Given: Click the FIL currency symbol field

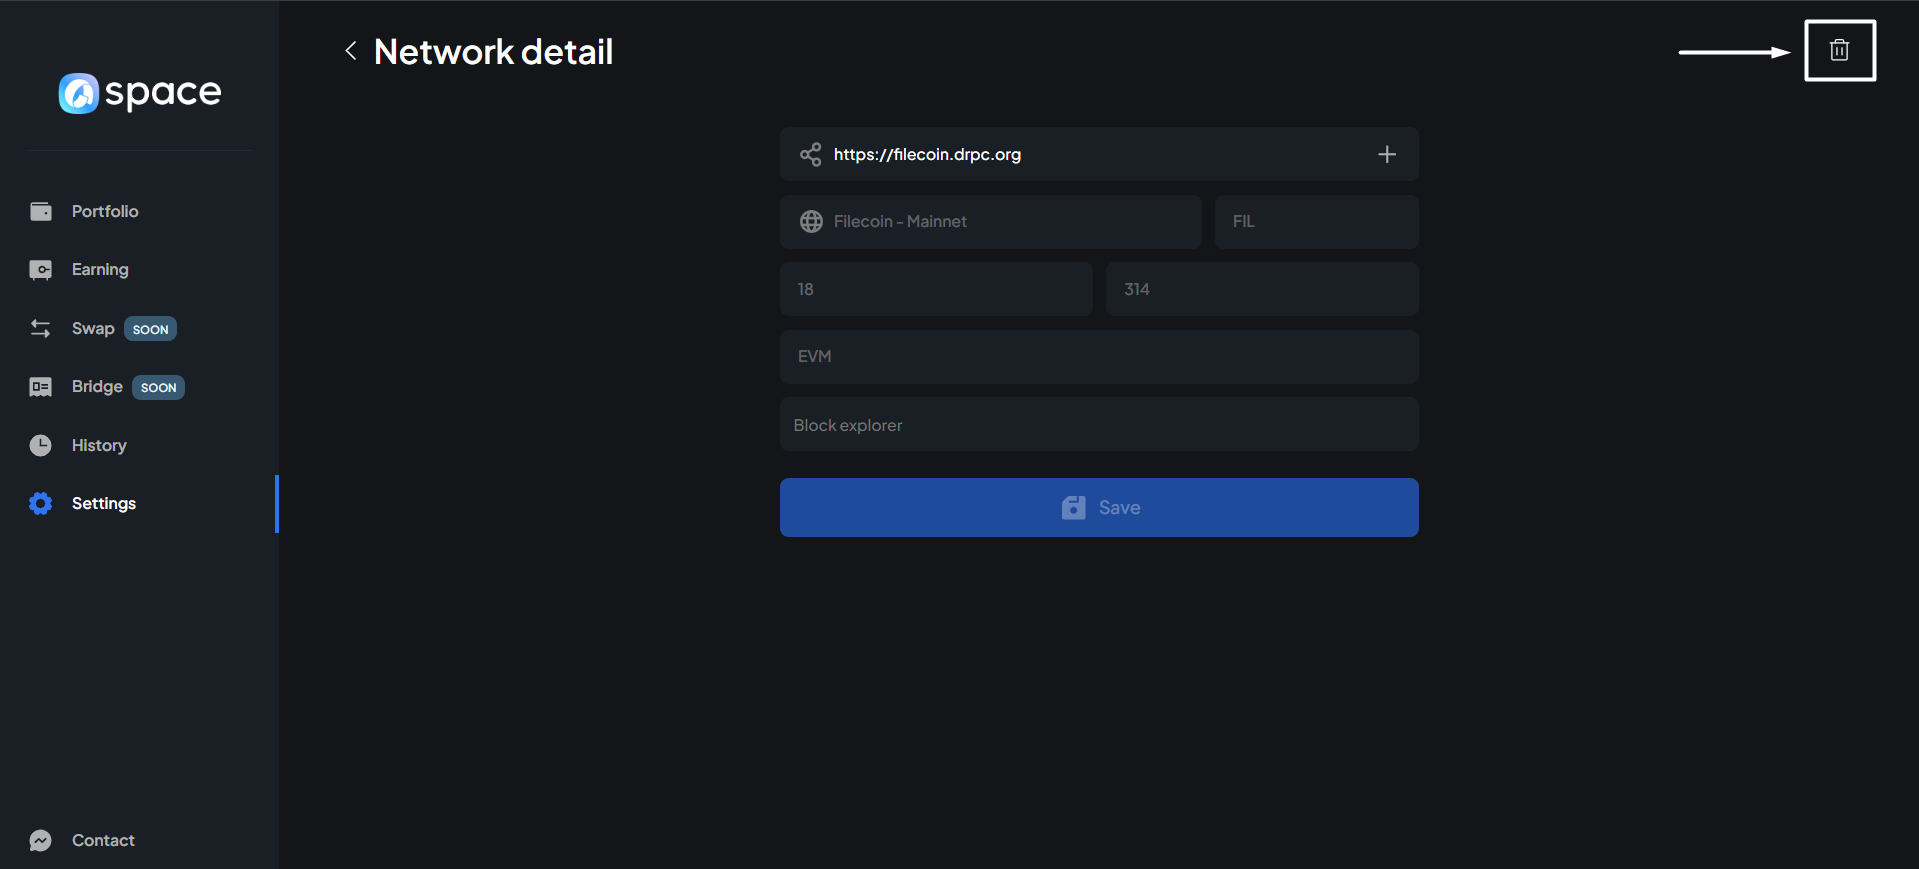Looking at the screenshot, I should [1315, 221].
